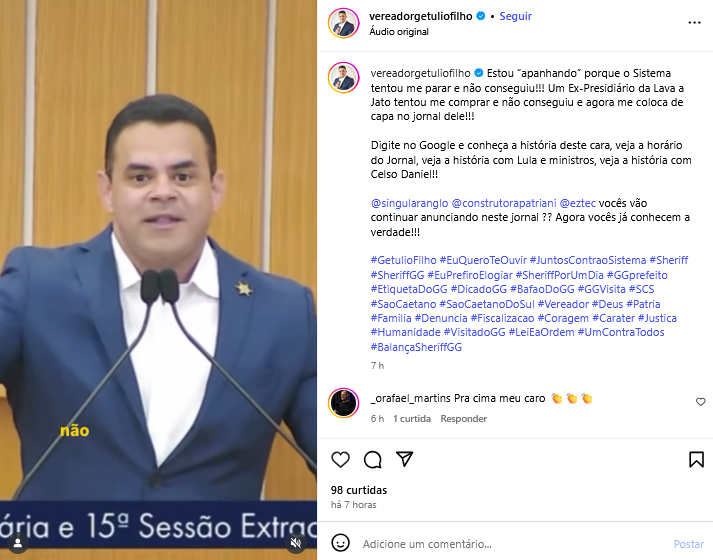Image resolution: width=713 pixels, height=560 pixels.
Task: Follow the account via Seguir
Action: tap(515, 16)
